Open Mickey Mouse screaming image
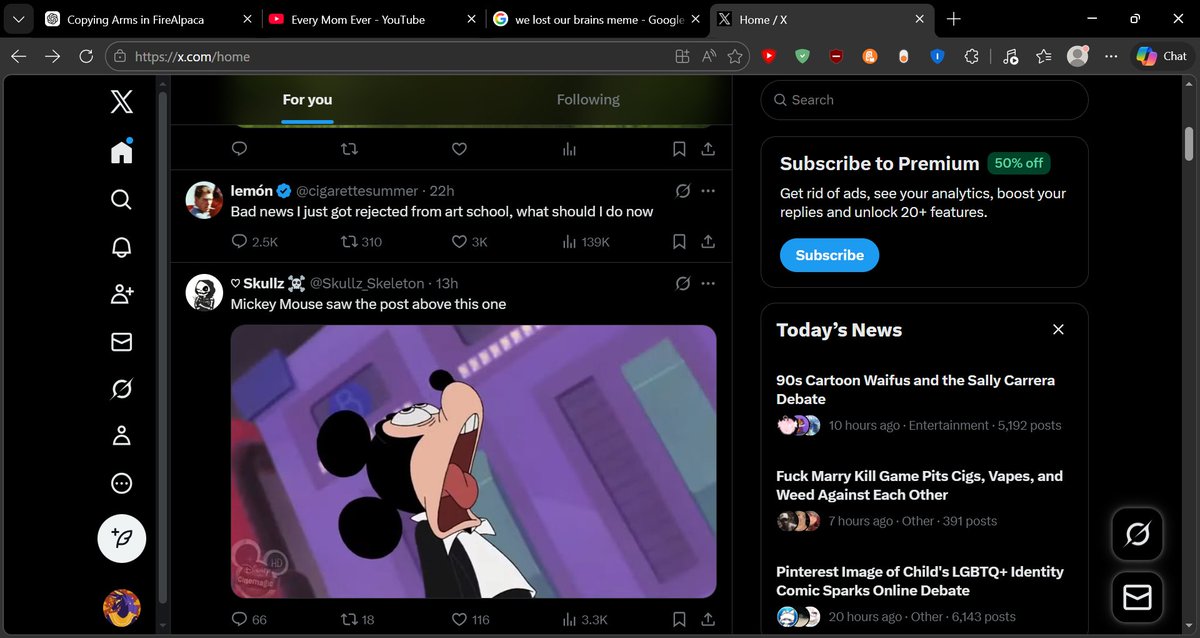This screenshot has width=1200, height=638. point(474,461)
